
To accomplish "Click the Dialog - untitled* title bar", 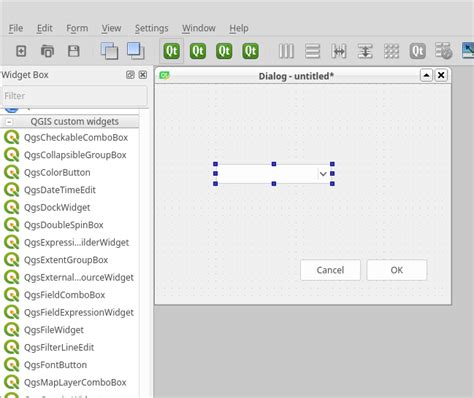I will pos(296,76).
